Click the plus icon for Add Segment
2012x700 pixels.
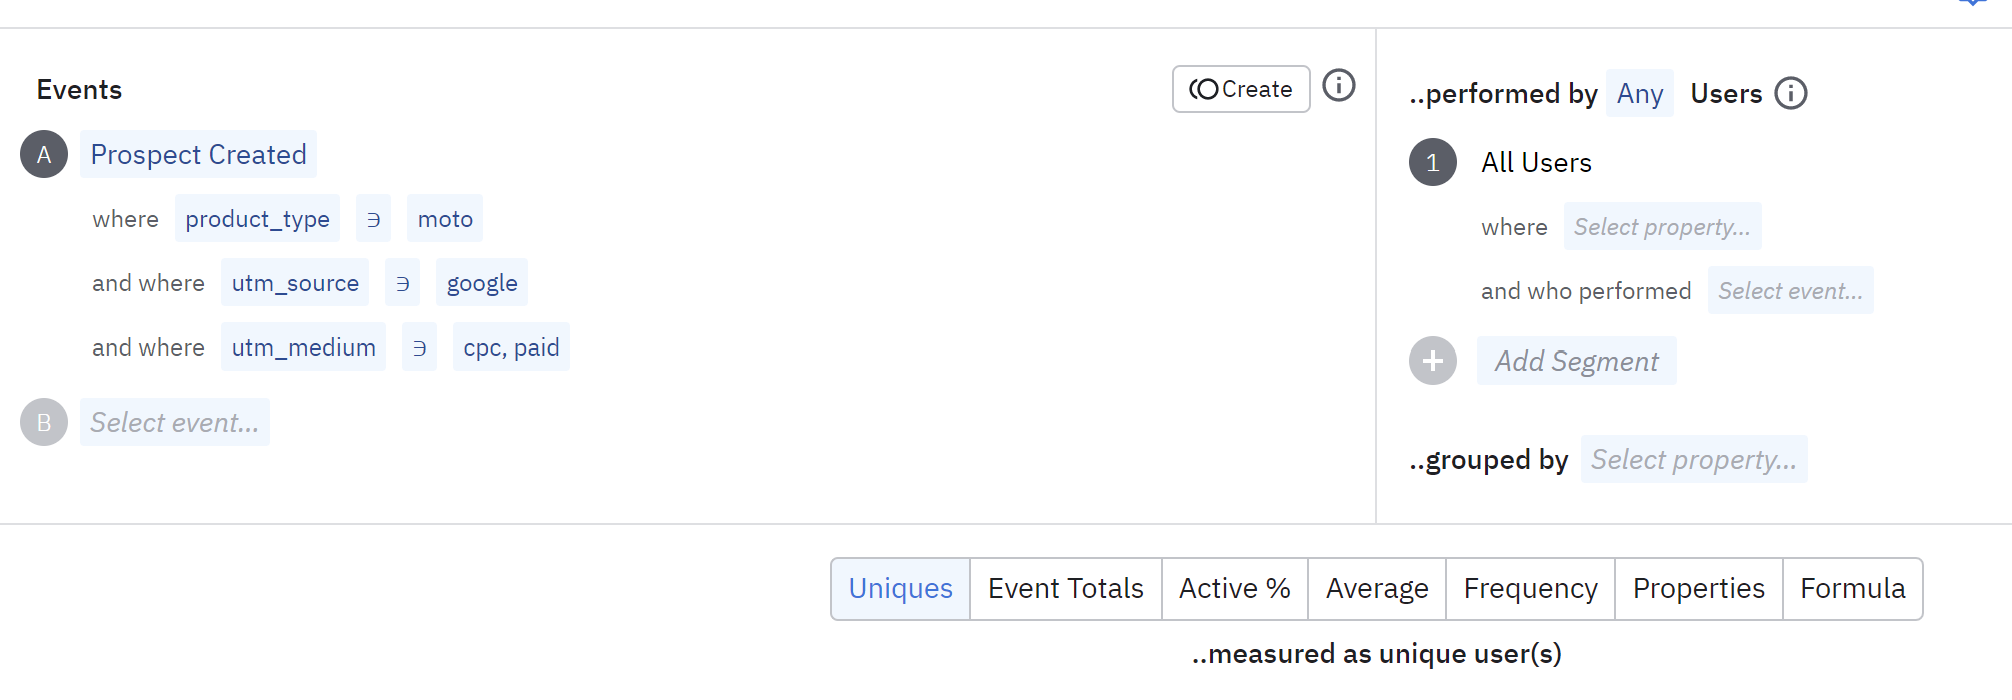(x=1432, y=361)
